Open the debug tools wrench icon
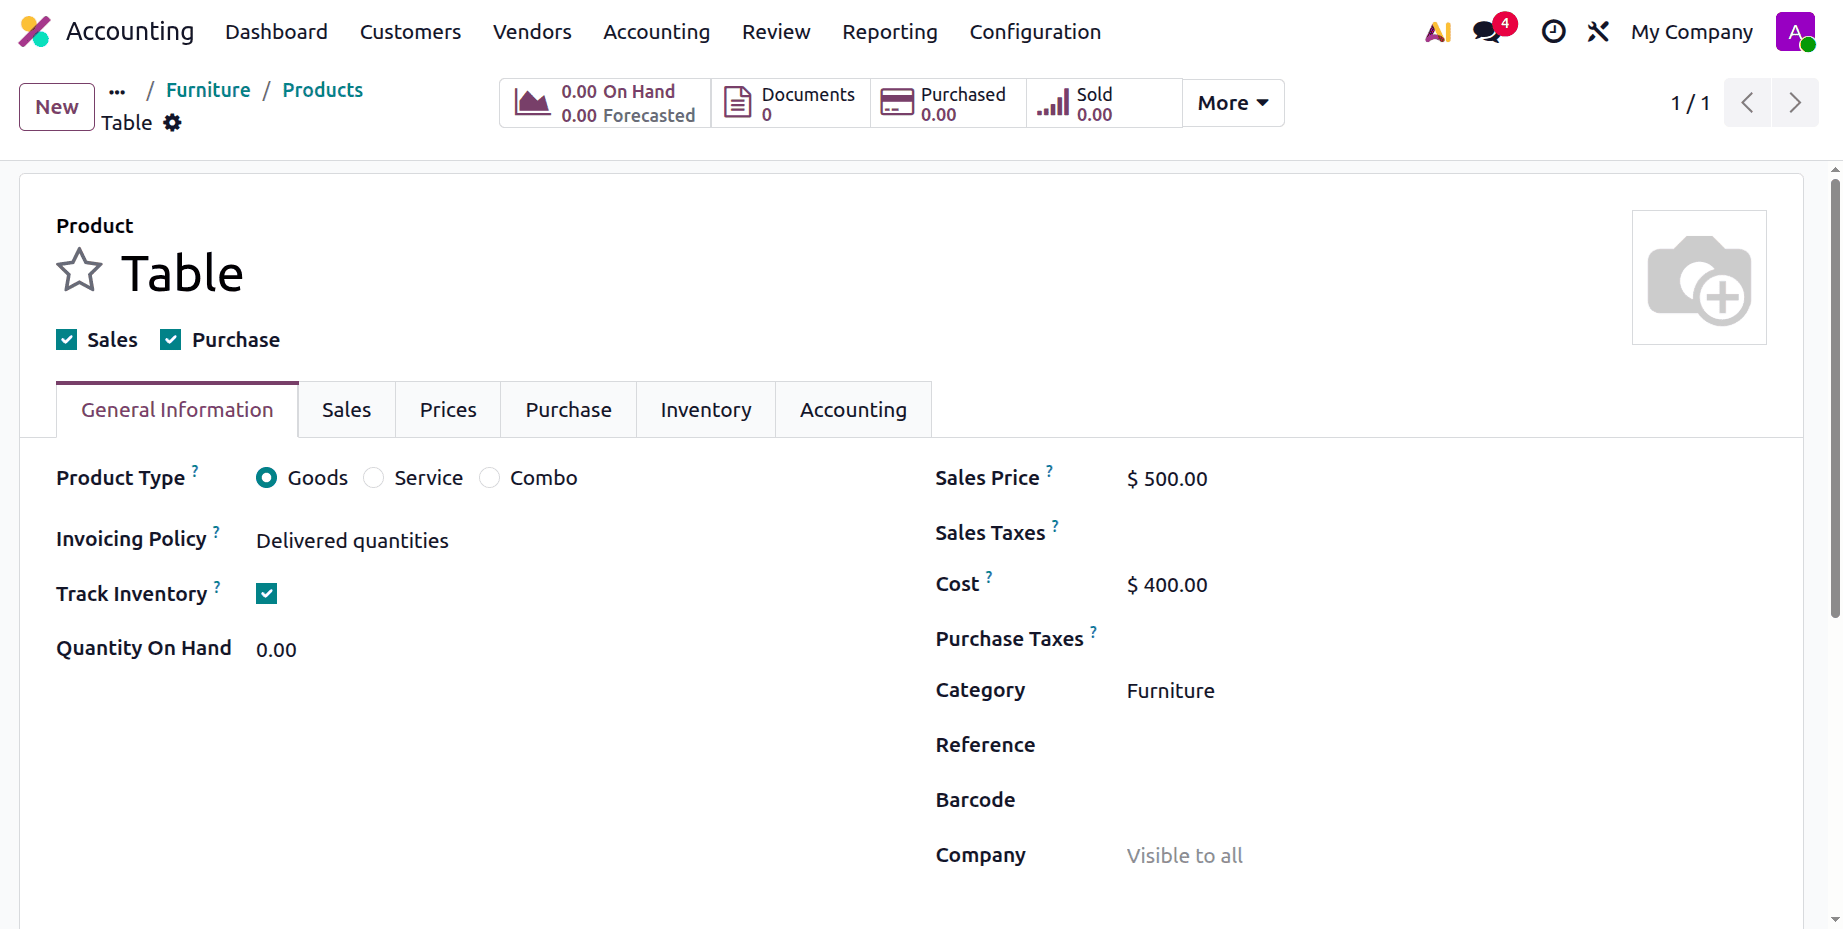The width and height of the screenshot is (1843, 929). coord(1598,32)
